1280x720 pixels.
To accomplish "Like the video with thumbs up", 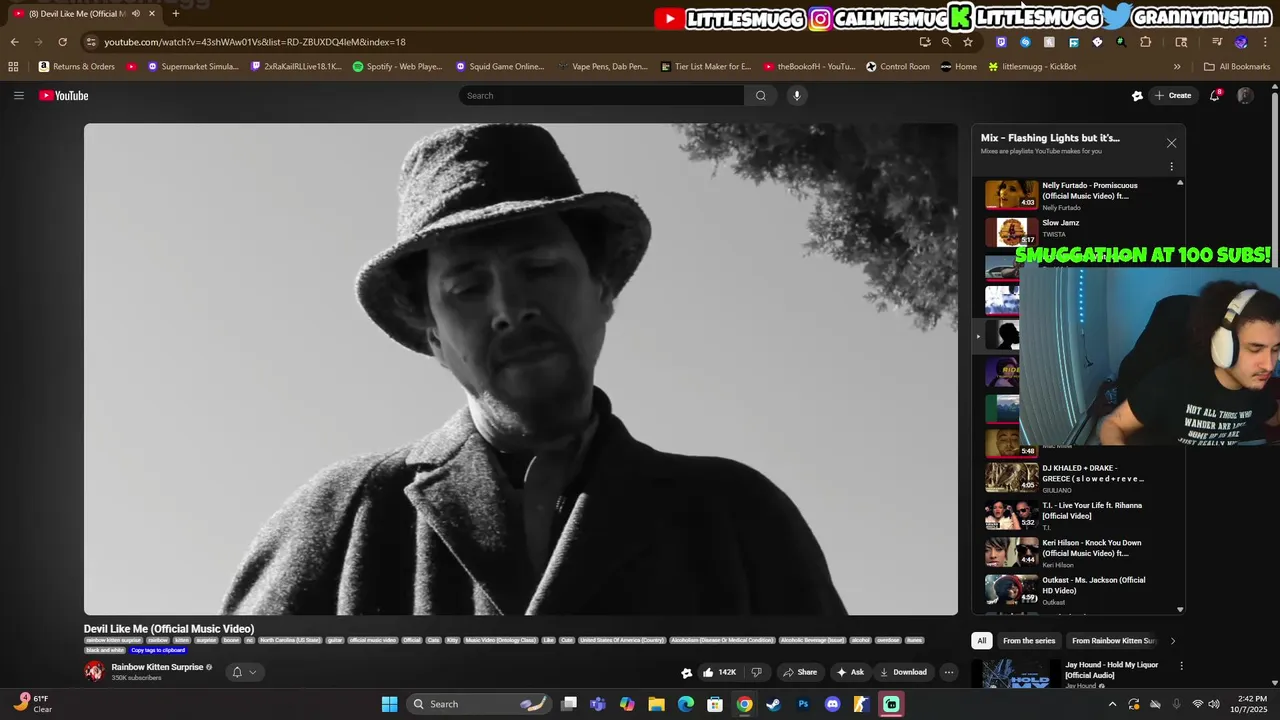I will [720, 672].
